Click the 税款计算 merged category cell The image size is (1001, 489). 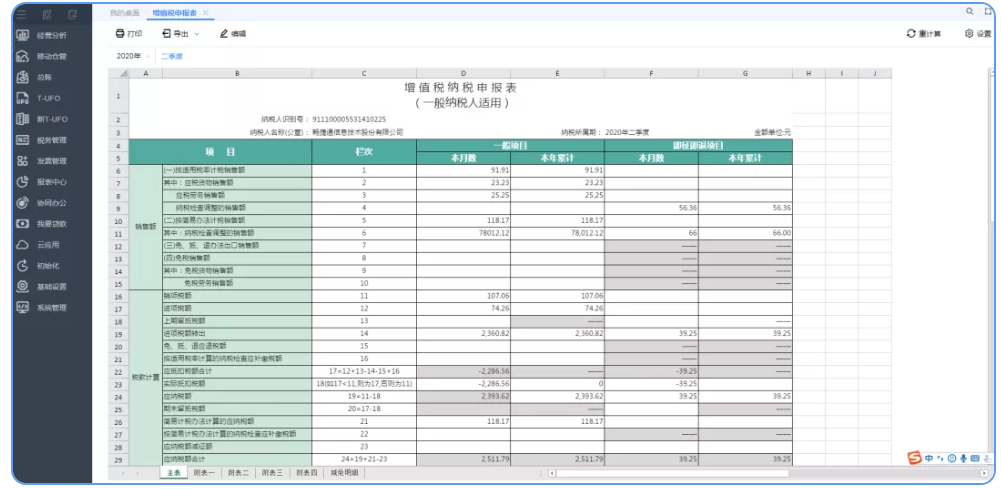tap(146, 378)
